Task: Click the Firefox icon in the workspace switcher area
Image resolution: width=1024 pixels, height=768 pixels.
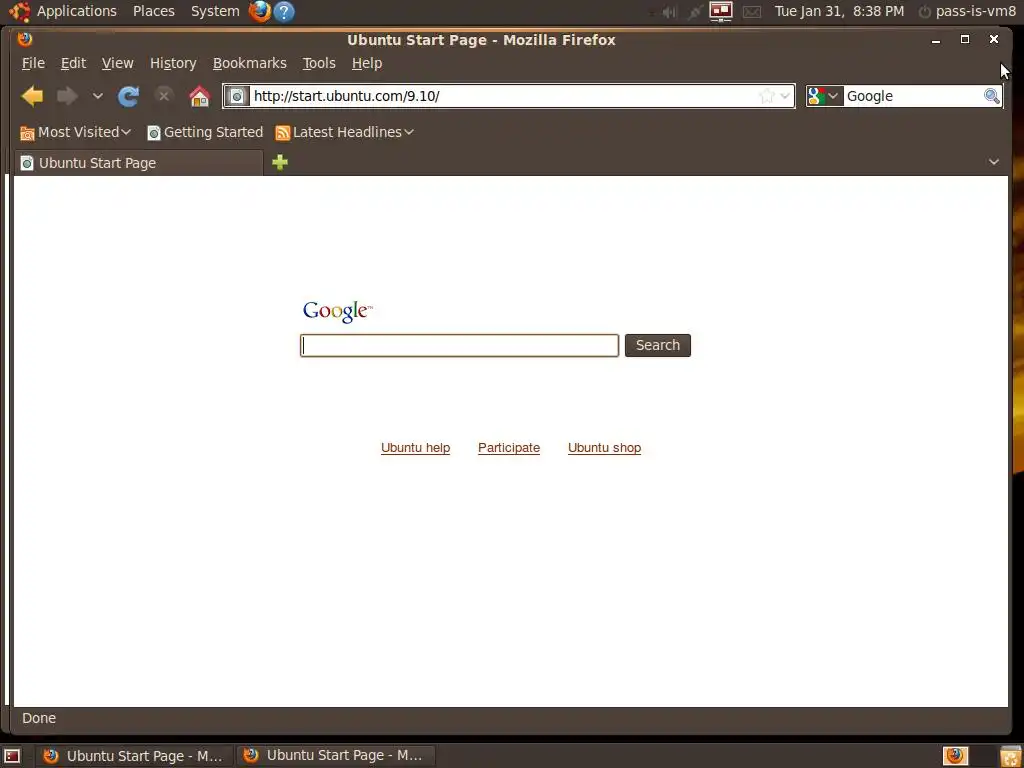Action: pos(955,756)
